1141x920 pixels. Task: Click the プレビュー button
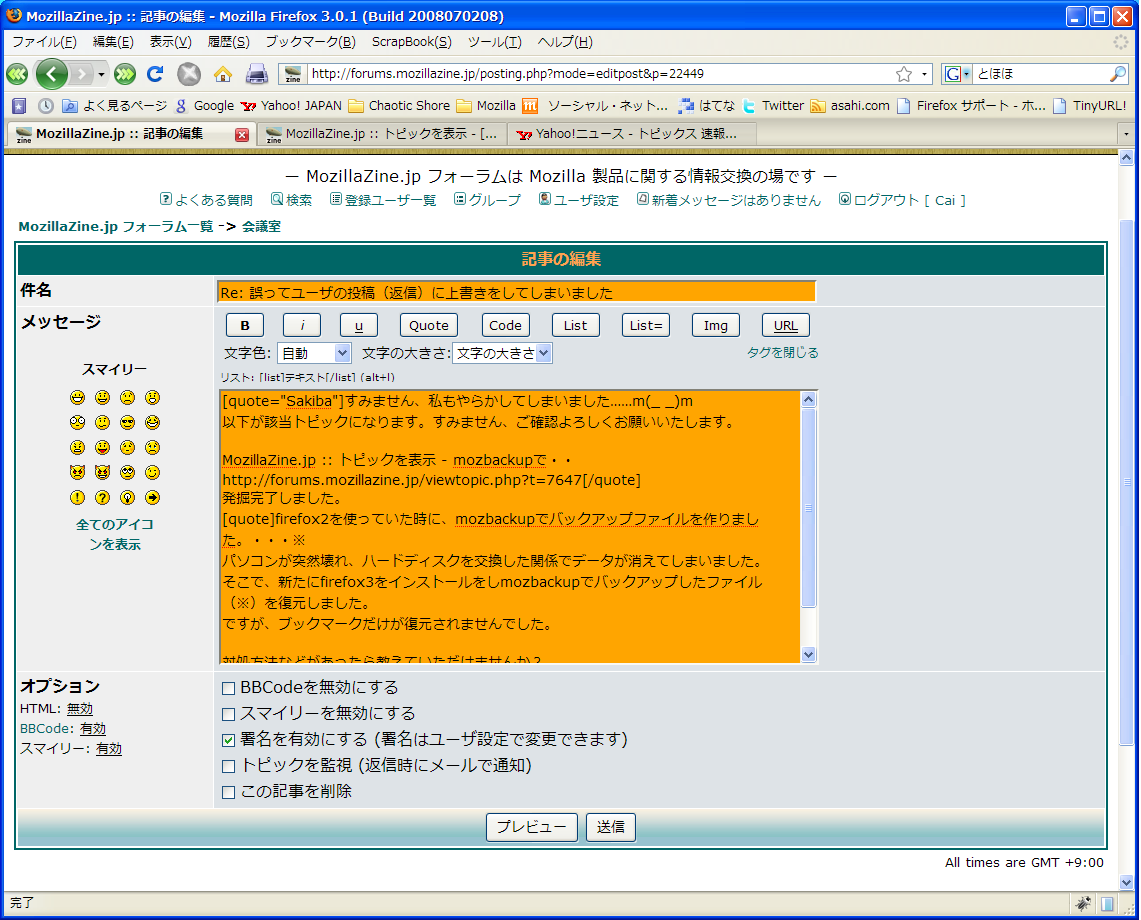[531, 828]
